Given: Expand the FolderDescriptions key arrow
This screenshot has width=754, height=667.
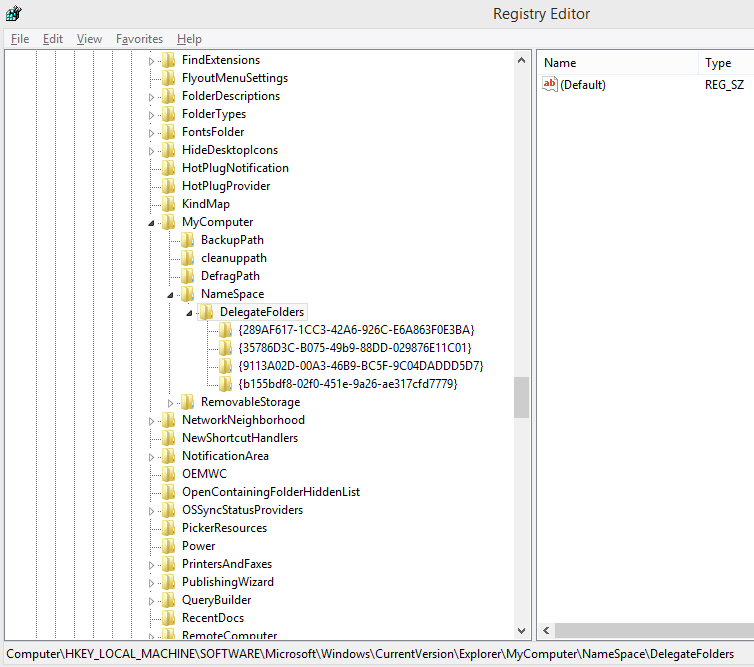Looking at the screenshot, I should pyautogui.click(x=153, y=97).
